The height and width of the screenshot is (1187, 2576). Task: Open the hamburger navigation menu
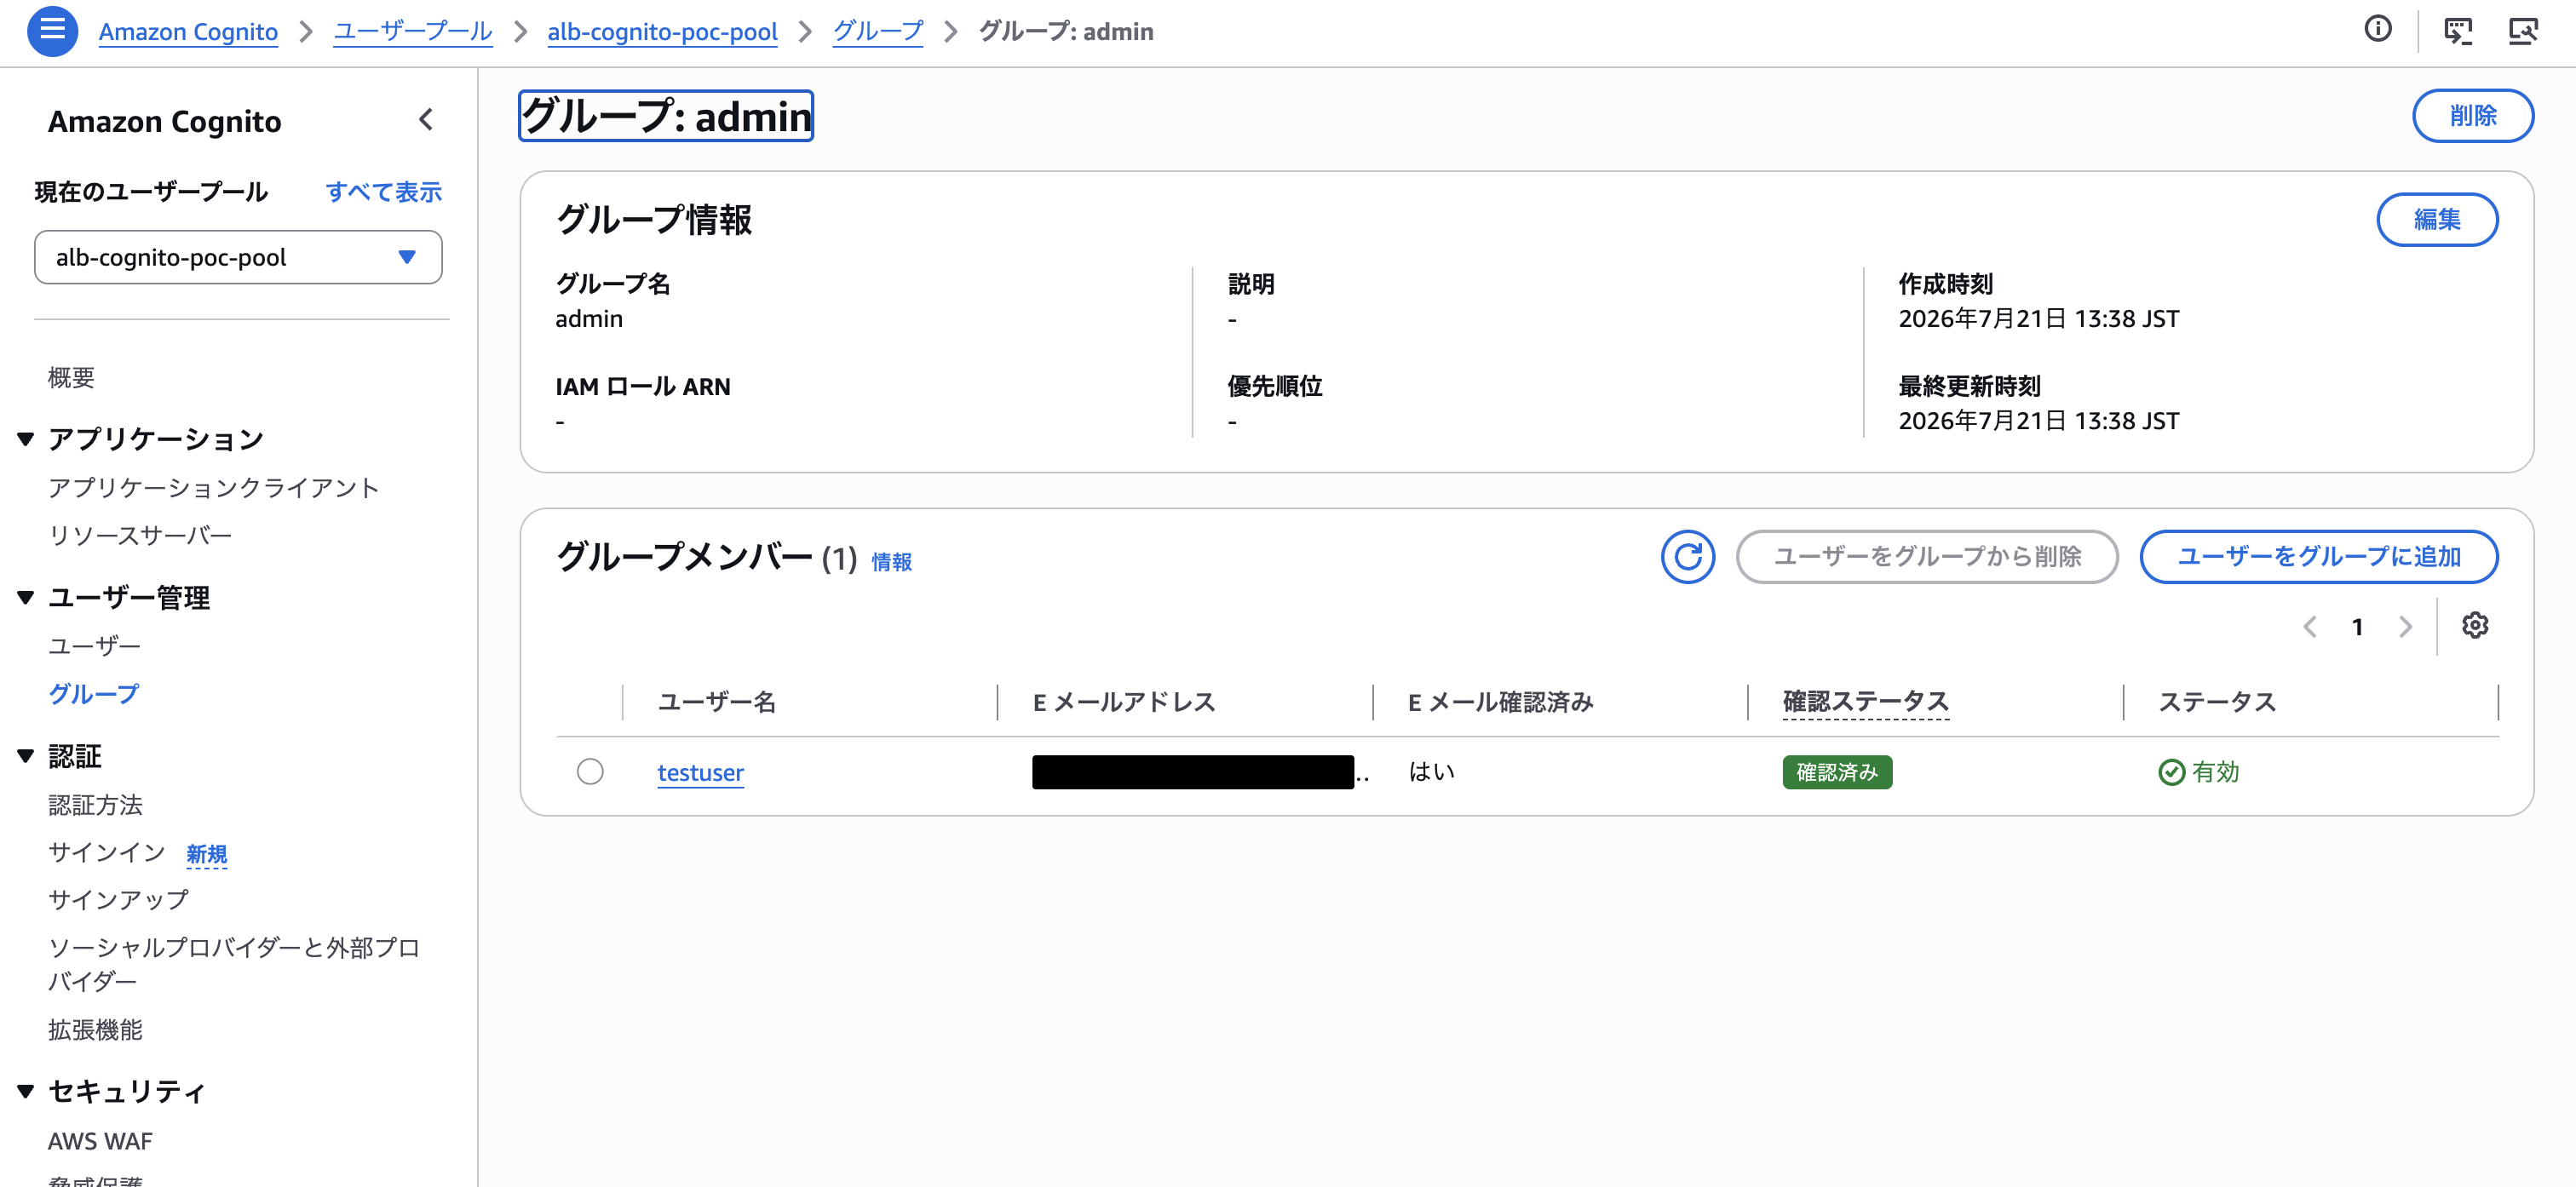tap(52, 31)
